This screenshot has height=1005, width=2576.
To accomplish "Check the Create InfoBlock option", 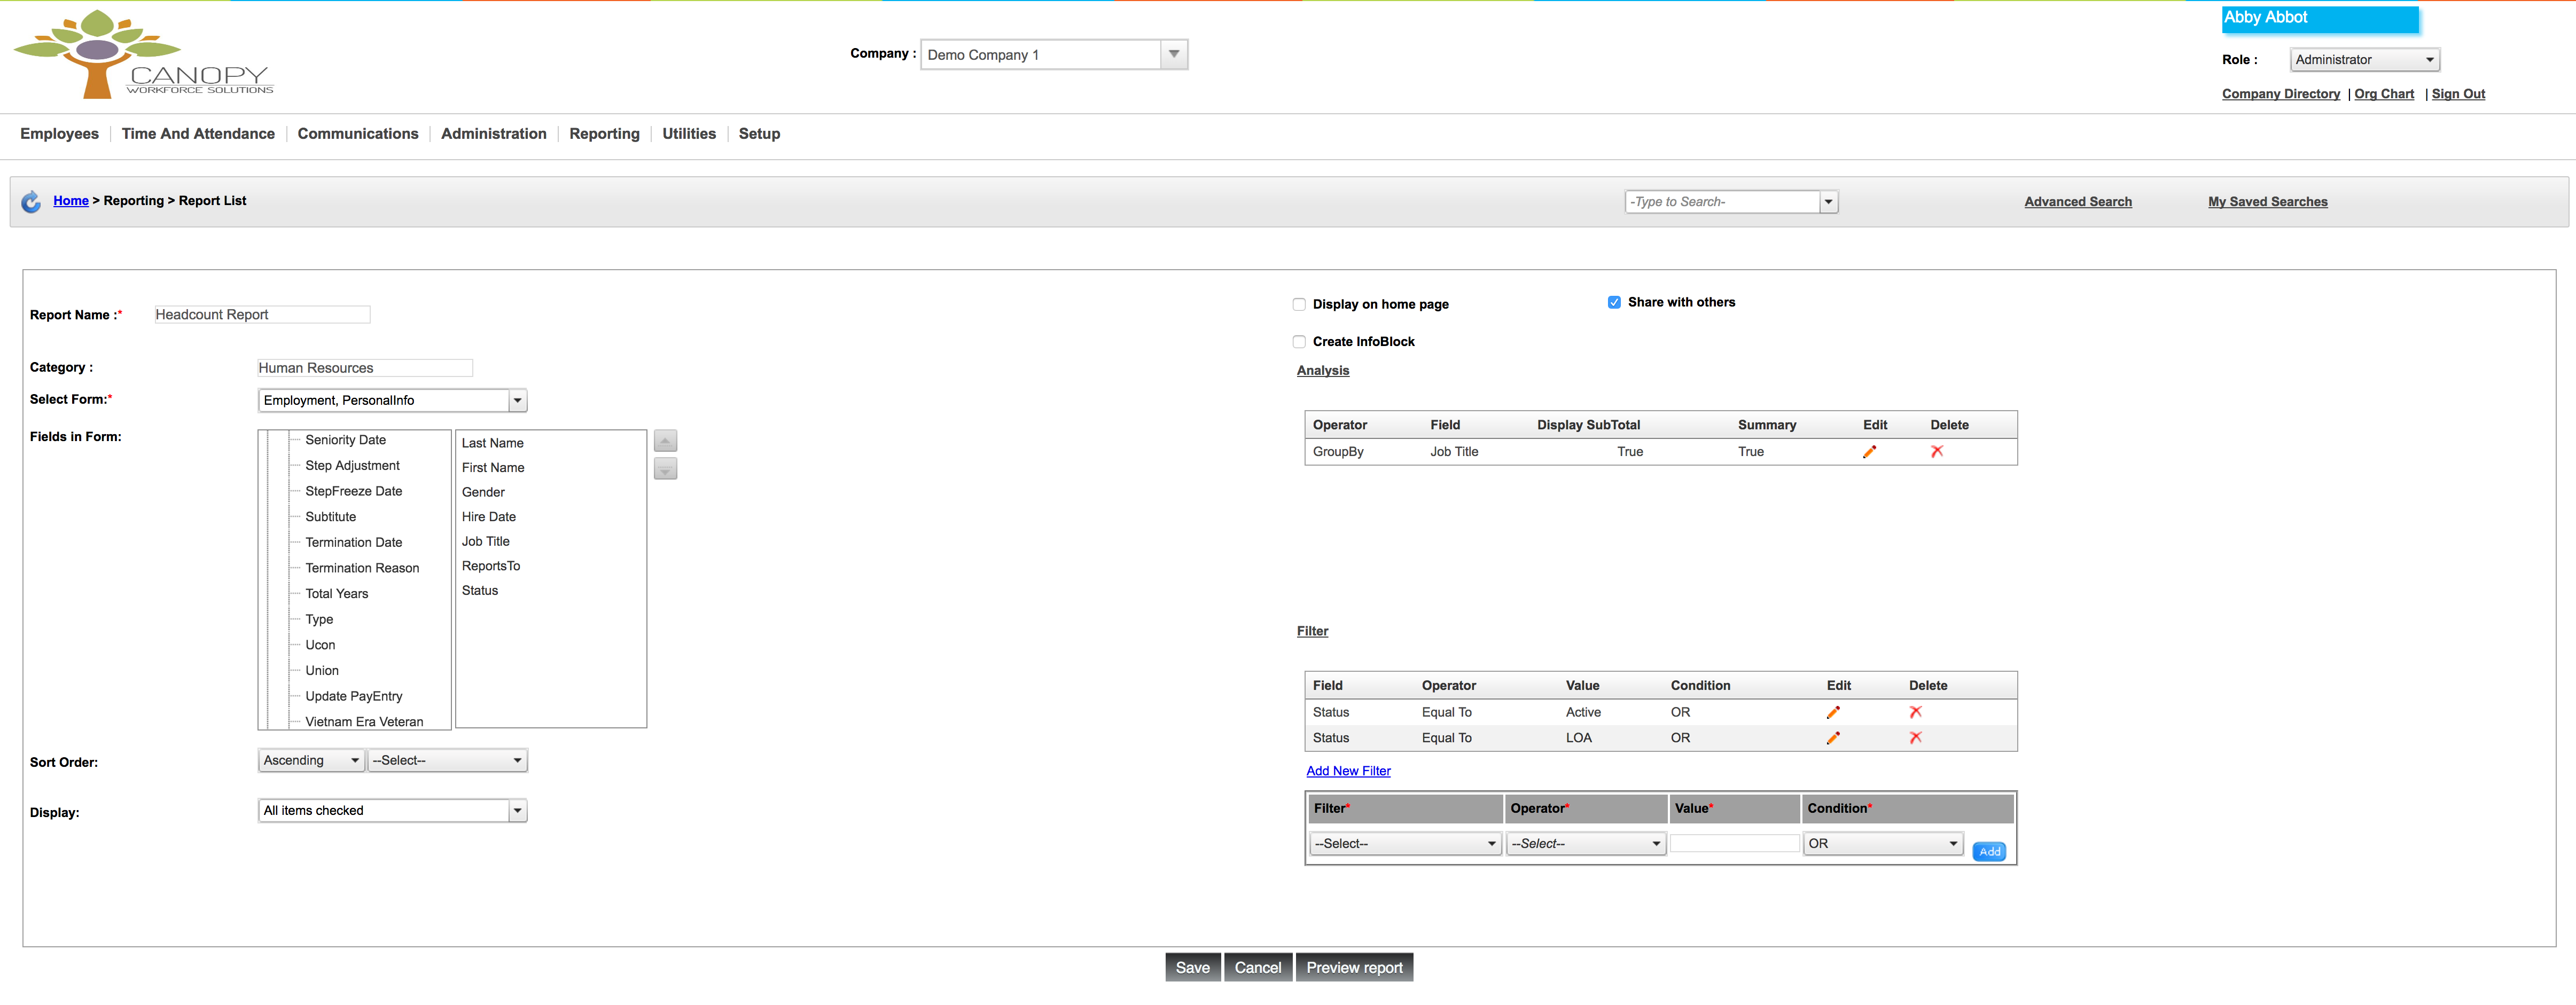I will tap(1299, 342).
